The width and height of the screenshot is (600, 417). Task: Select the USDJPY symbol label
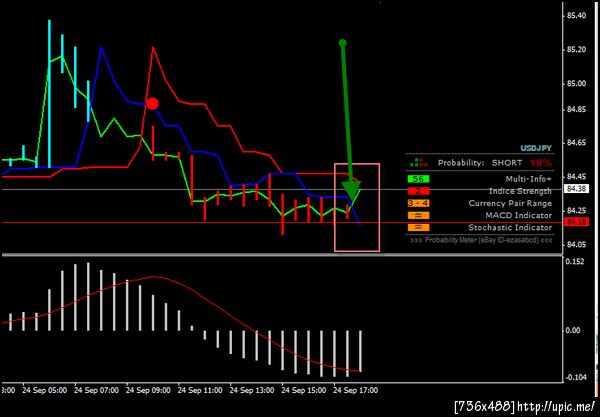tap(536, 148)
